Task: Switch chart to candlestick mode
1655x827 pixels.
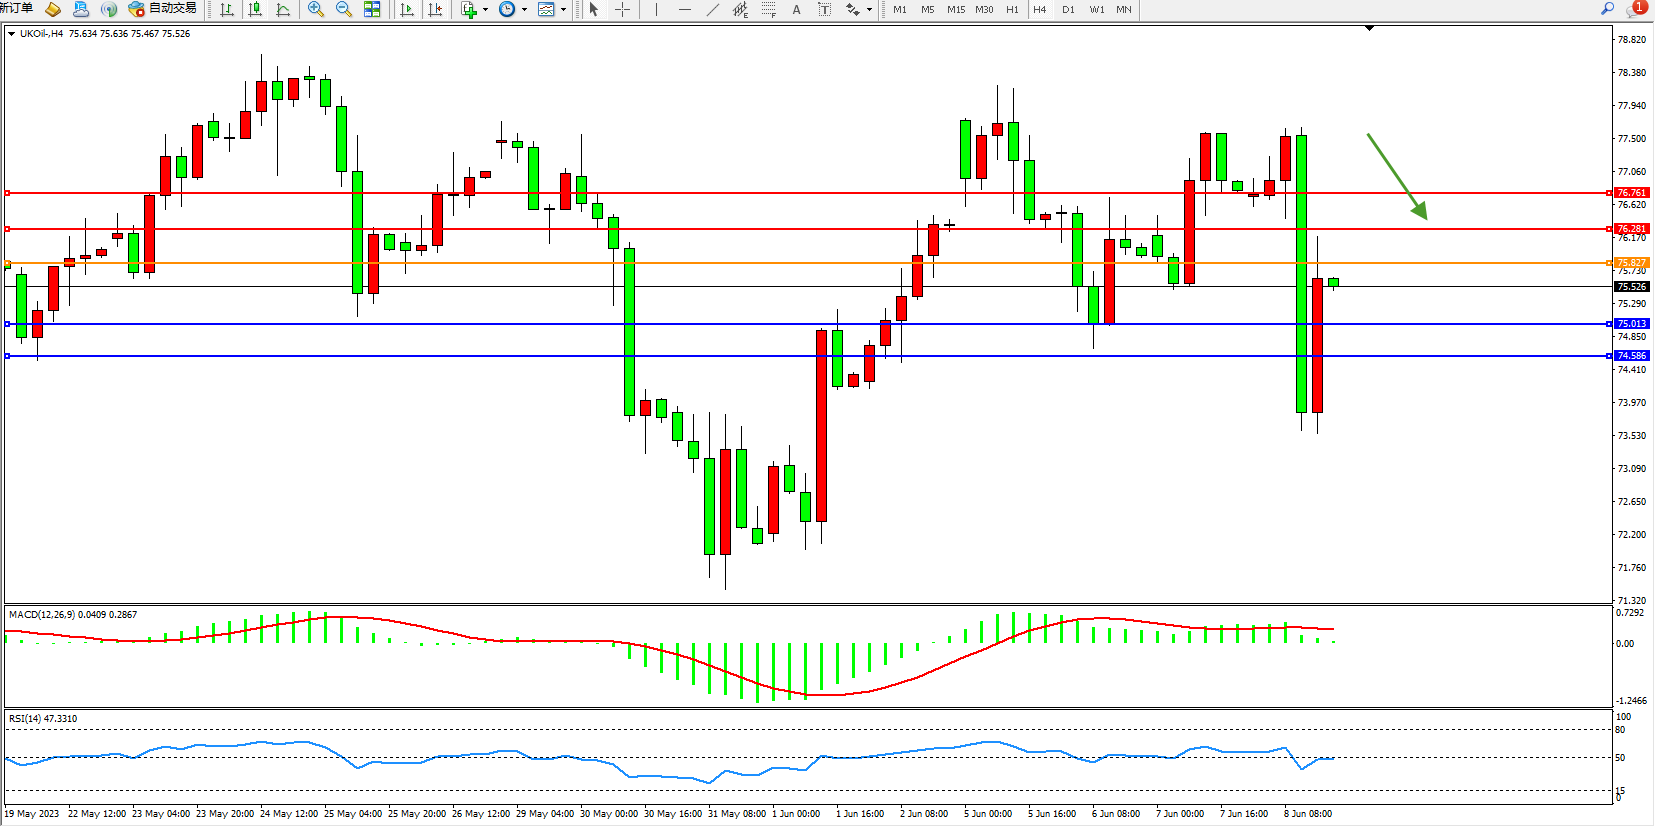Action: pos(255,9)
